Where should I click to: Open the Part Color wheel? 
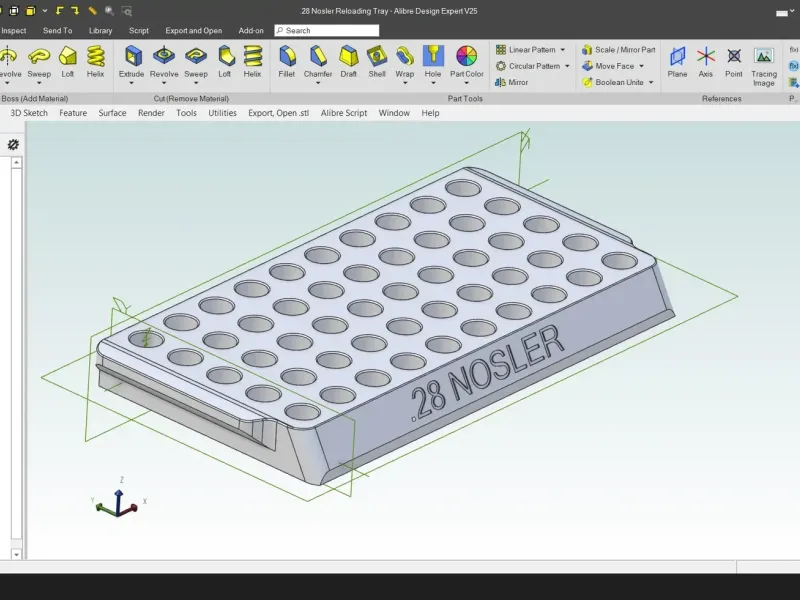(x=466, y=56)
